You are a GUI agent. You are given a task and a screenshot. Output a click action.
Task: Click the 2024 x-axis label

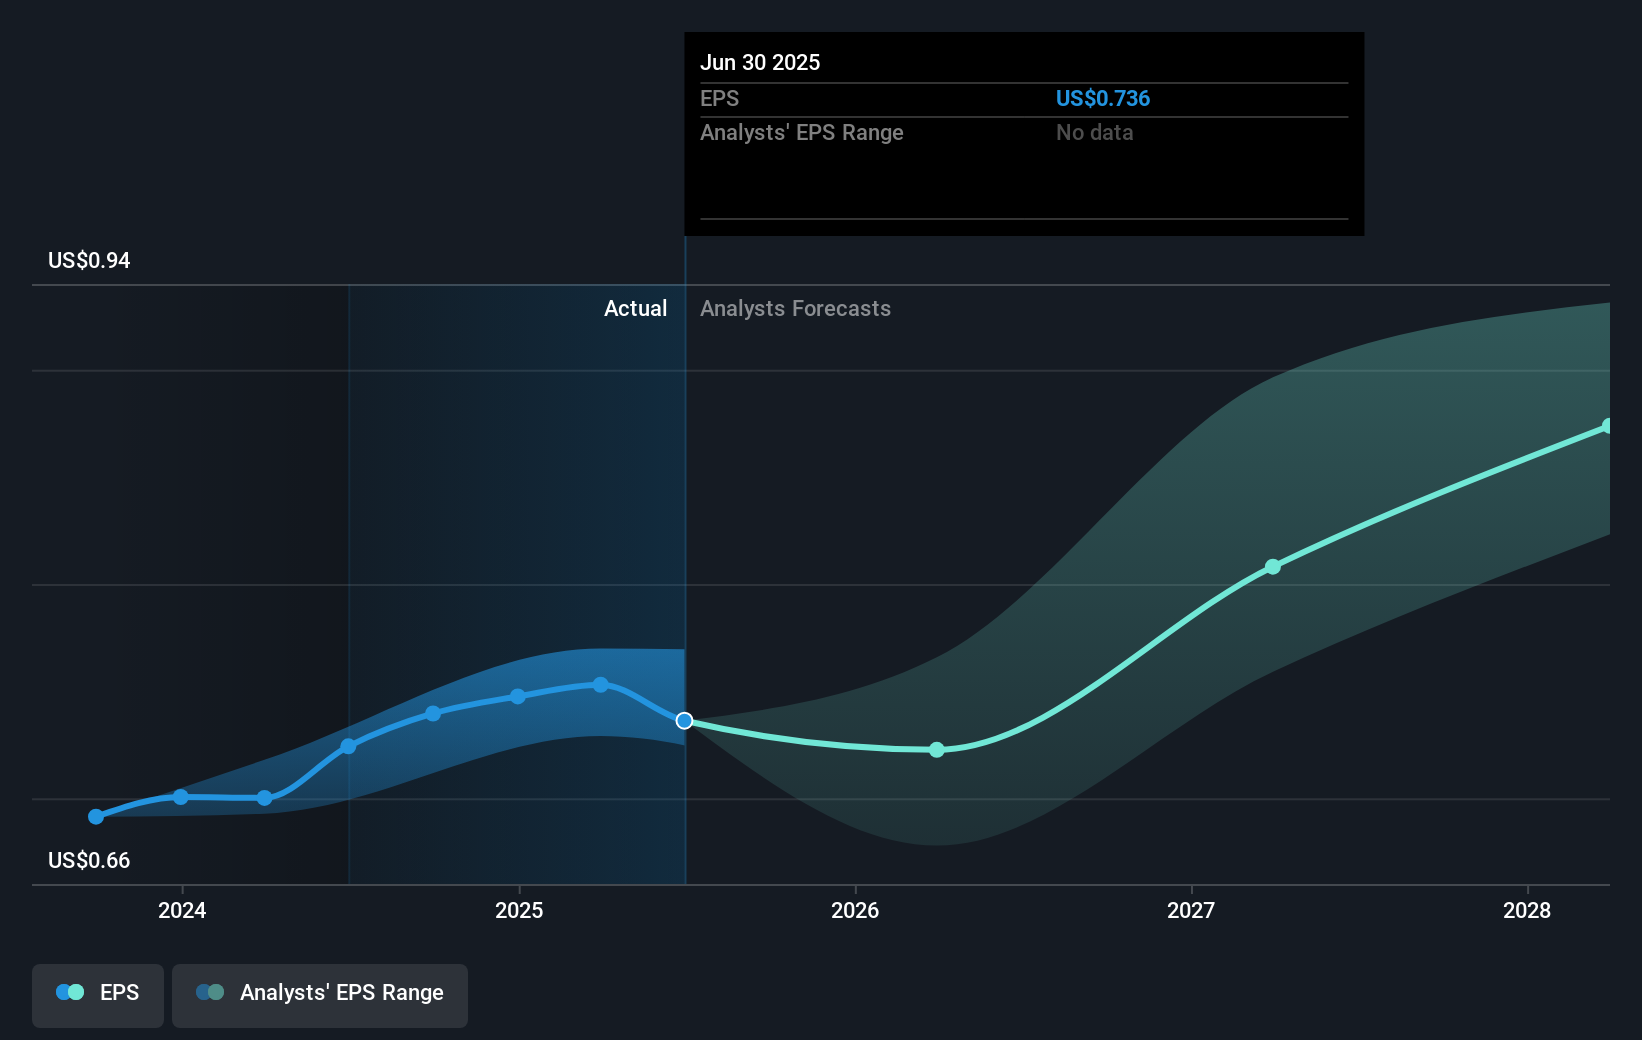[x=182, y=910]
